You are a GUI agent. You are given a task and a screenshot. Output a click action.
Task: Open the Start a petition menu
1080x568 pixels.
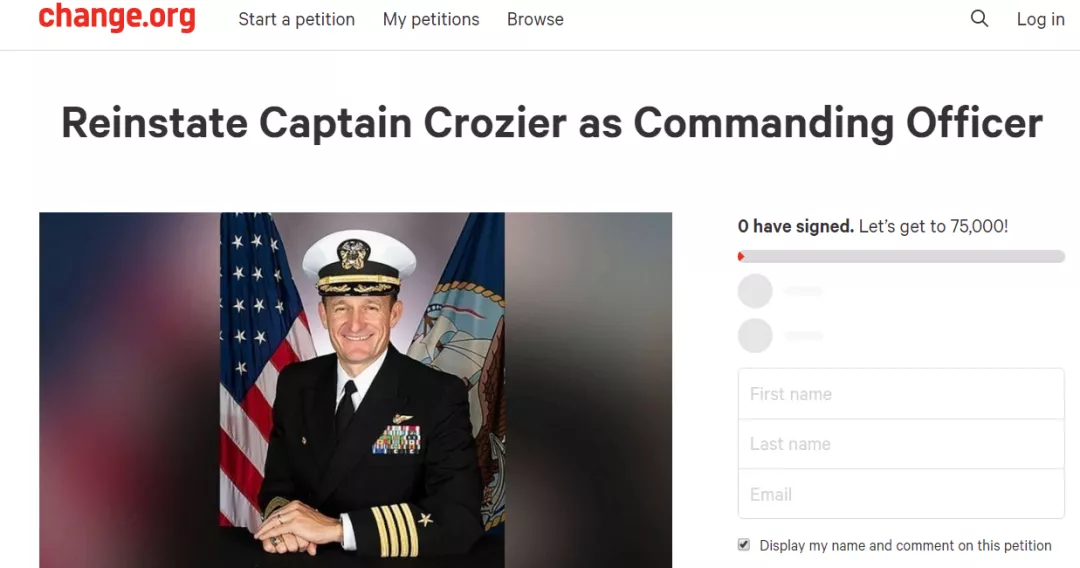(x=296, y=19)
